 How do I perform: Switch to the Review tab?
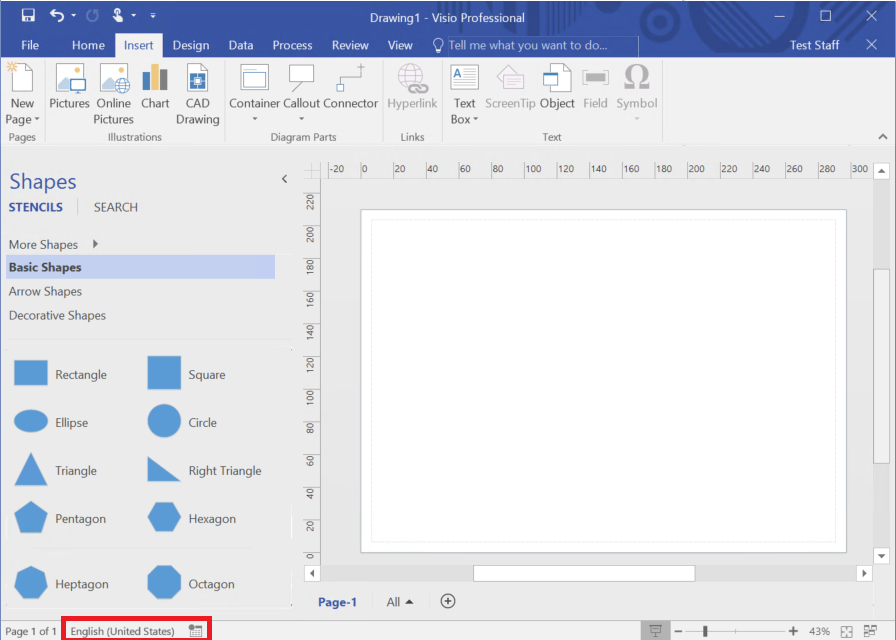coord(350,45)
